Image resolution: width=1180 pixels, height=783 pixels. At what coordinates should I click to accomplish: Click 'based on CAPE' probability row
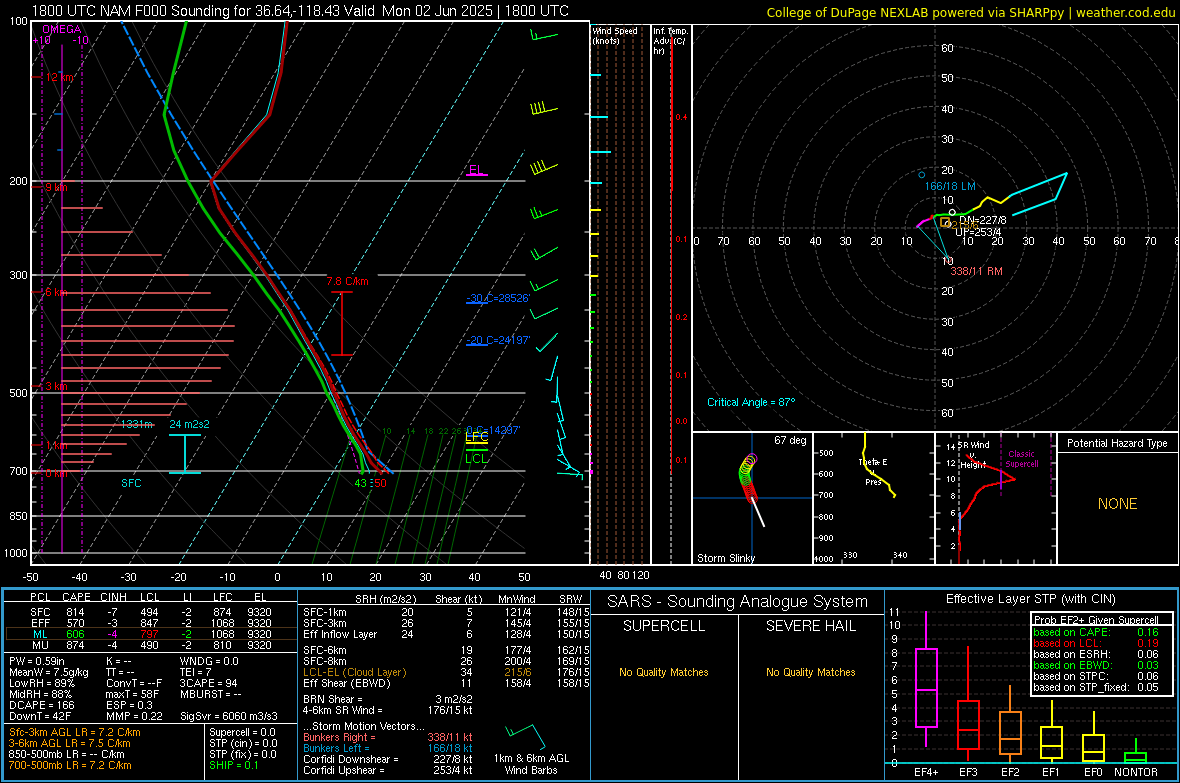click(x=1096, y=632)
